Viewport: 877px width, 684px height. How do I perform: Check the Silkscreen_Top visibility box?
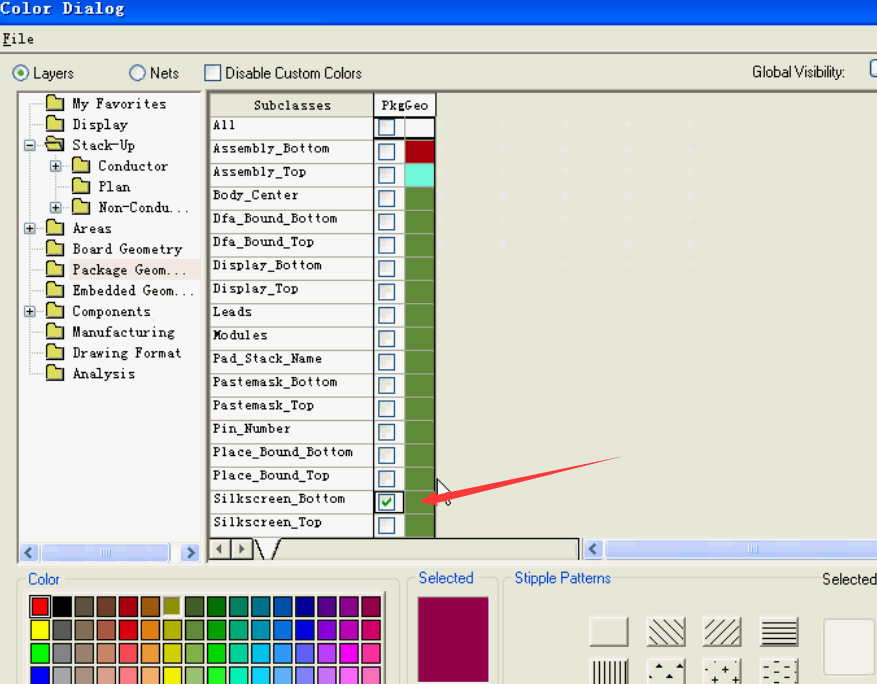coord(386,525)
